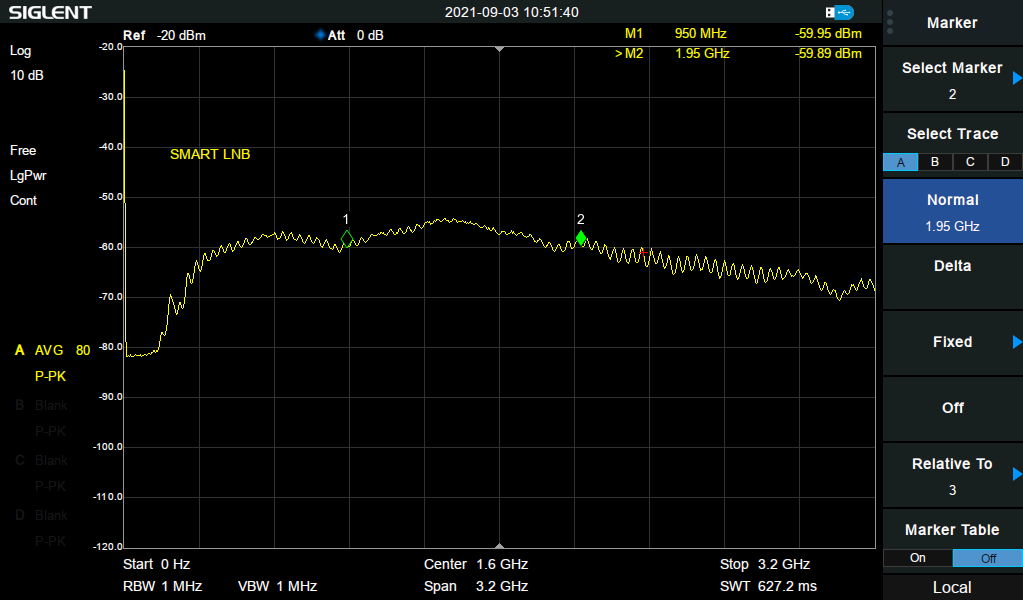The image size is (1023, 600).
Task: Click the date and time display
Action: [x=512, y=12]
